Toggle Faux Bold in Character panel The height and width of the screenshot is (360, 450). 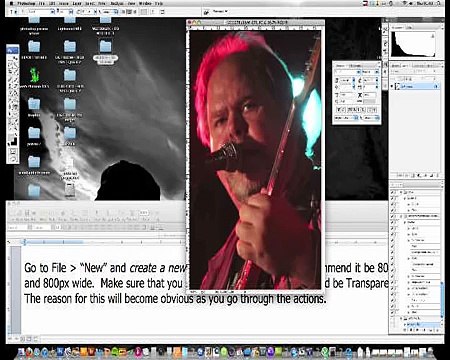click(338, 110)
